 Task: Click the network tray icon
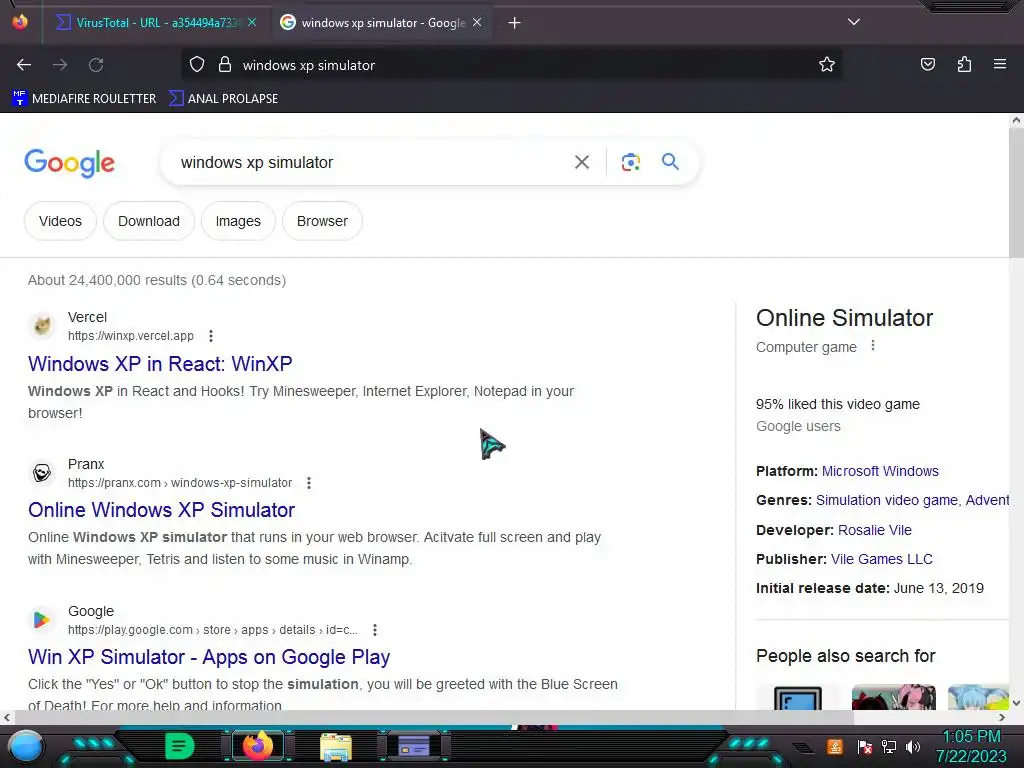[x=889, y=746]
